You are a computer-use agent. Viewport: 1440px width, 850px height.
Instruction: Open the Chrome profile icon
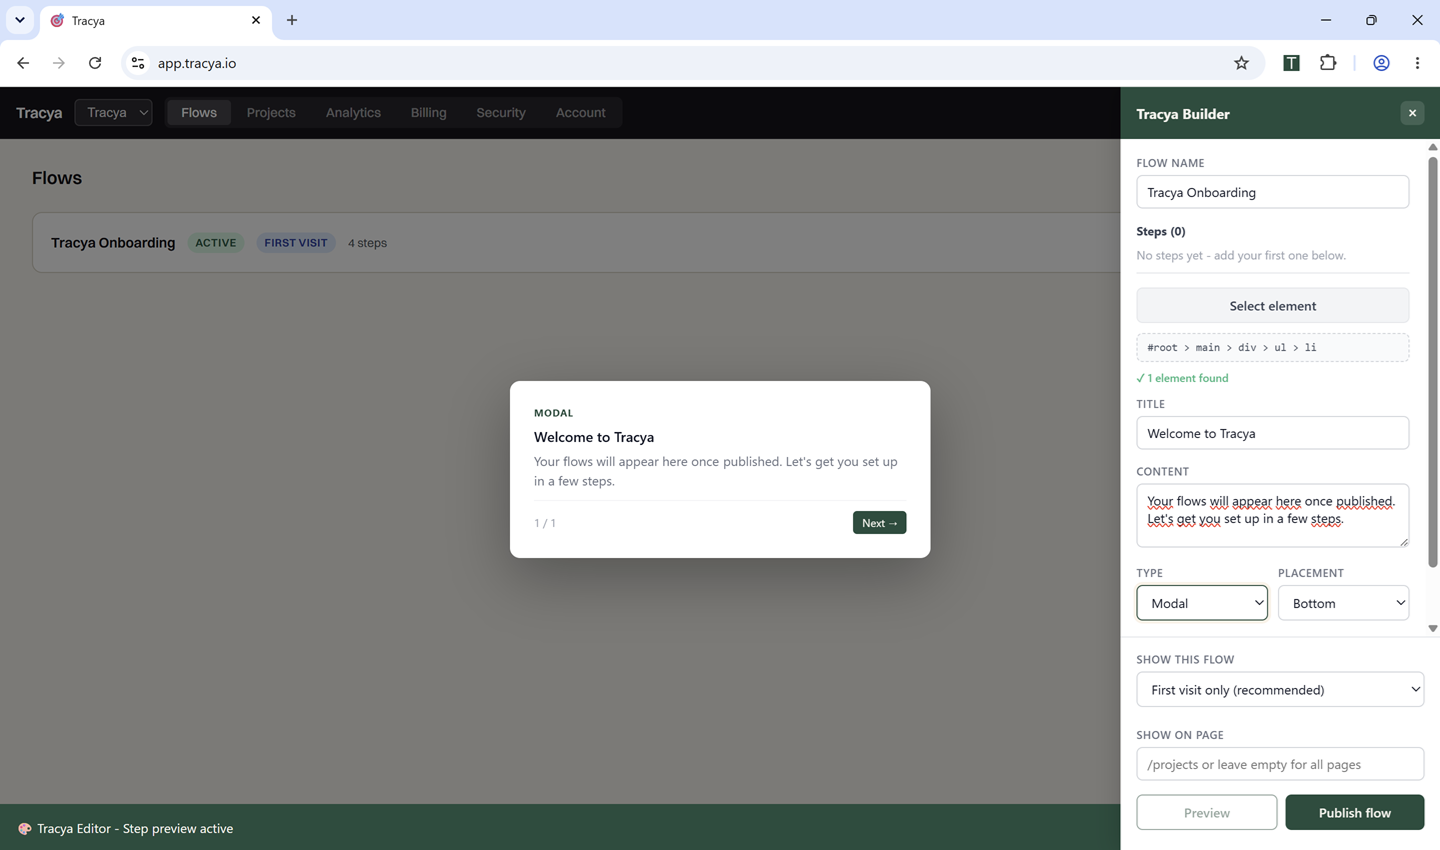[x=1381, y=63]
